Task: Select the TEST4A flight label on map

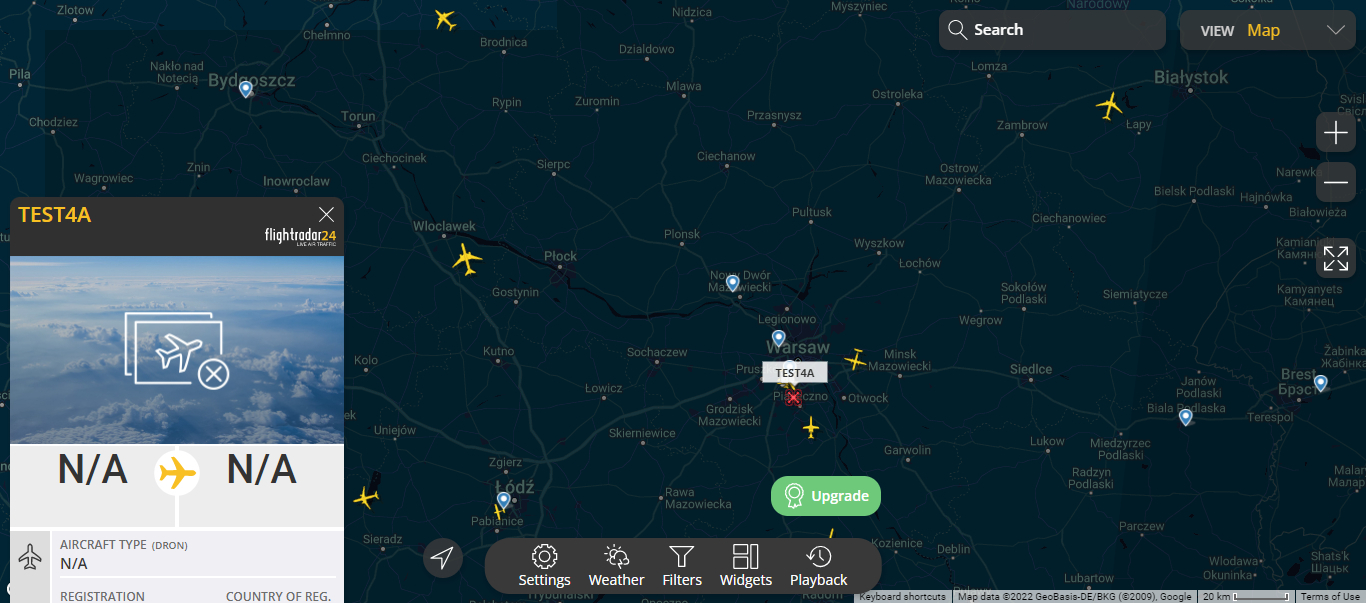Action: tap(795, 373)
